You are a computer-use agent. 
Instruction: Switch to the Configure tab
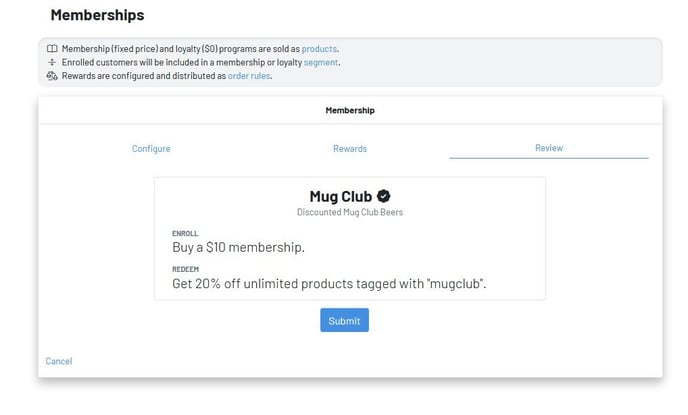tap(151, 148)
